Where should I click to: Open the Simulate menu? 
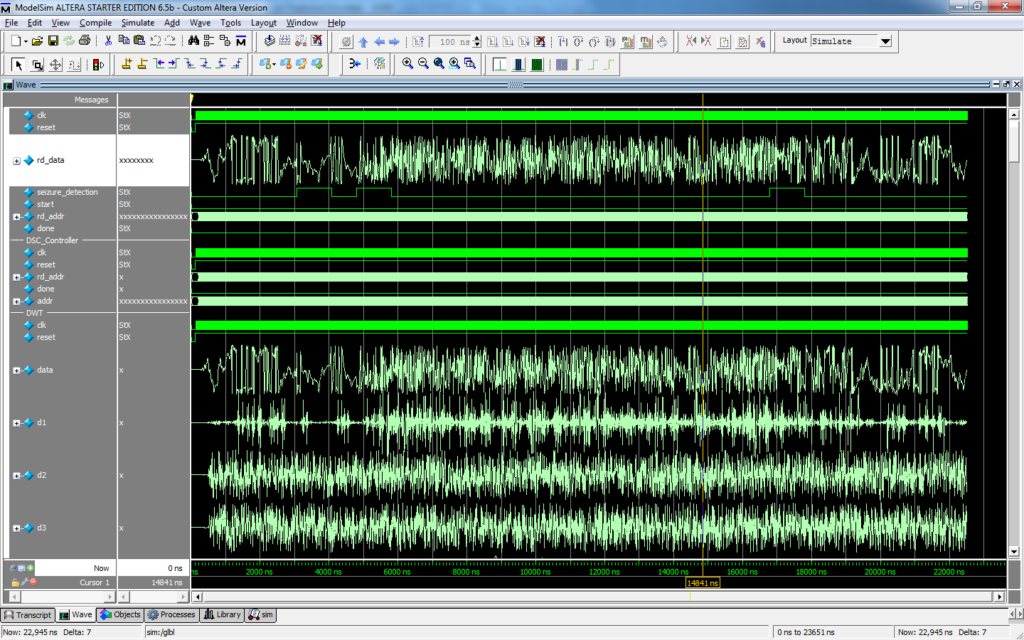pyautogui.click(x=137, y=22)
